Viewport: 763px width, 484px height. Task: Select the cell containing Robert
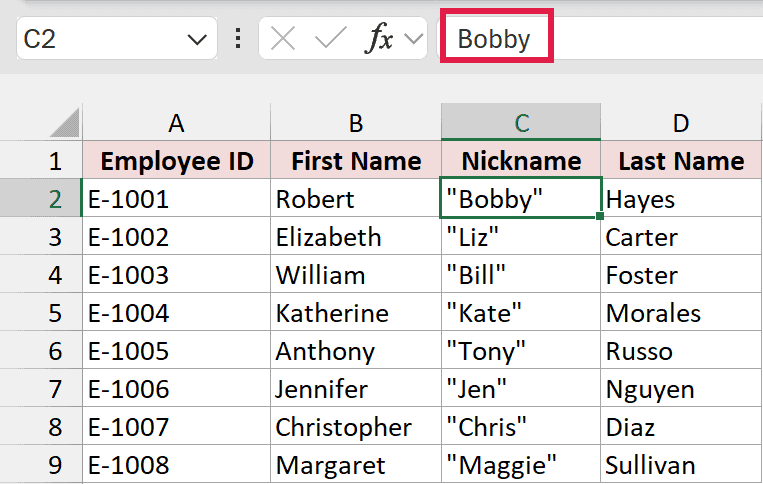pyautogui.click(x=356, y=198)
